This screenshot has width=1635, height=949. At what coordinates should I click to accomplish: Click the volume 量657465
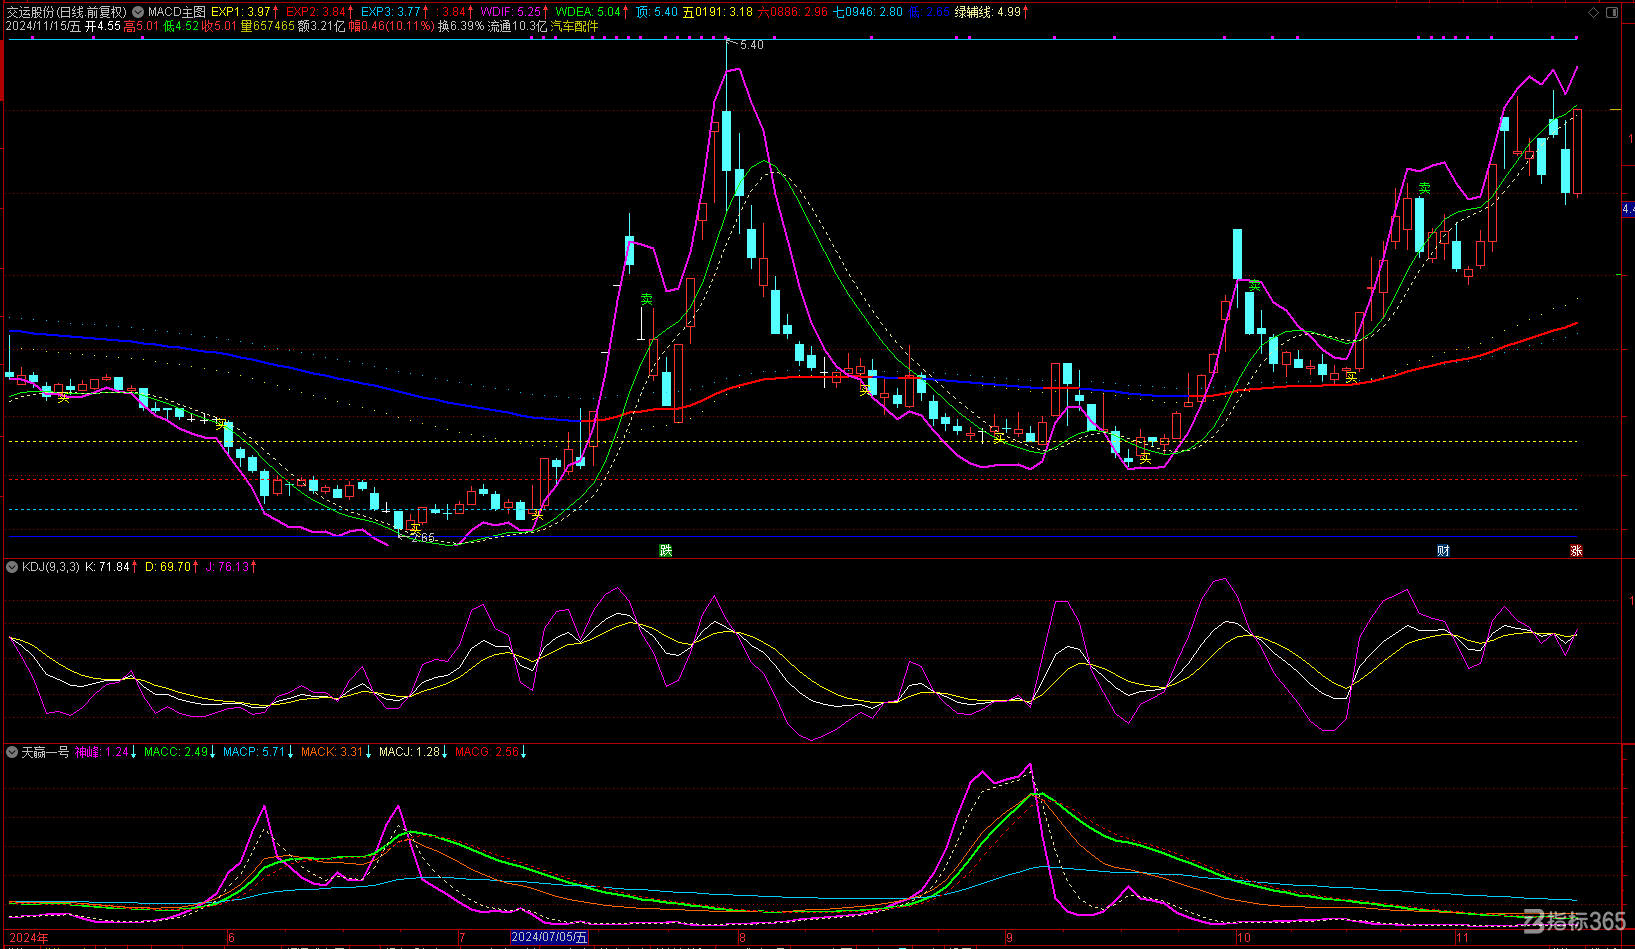pos(268,26)
